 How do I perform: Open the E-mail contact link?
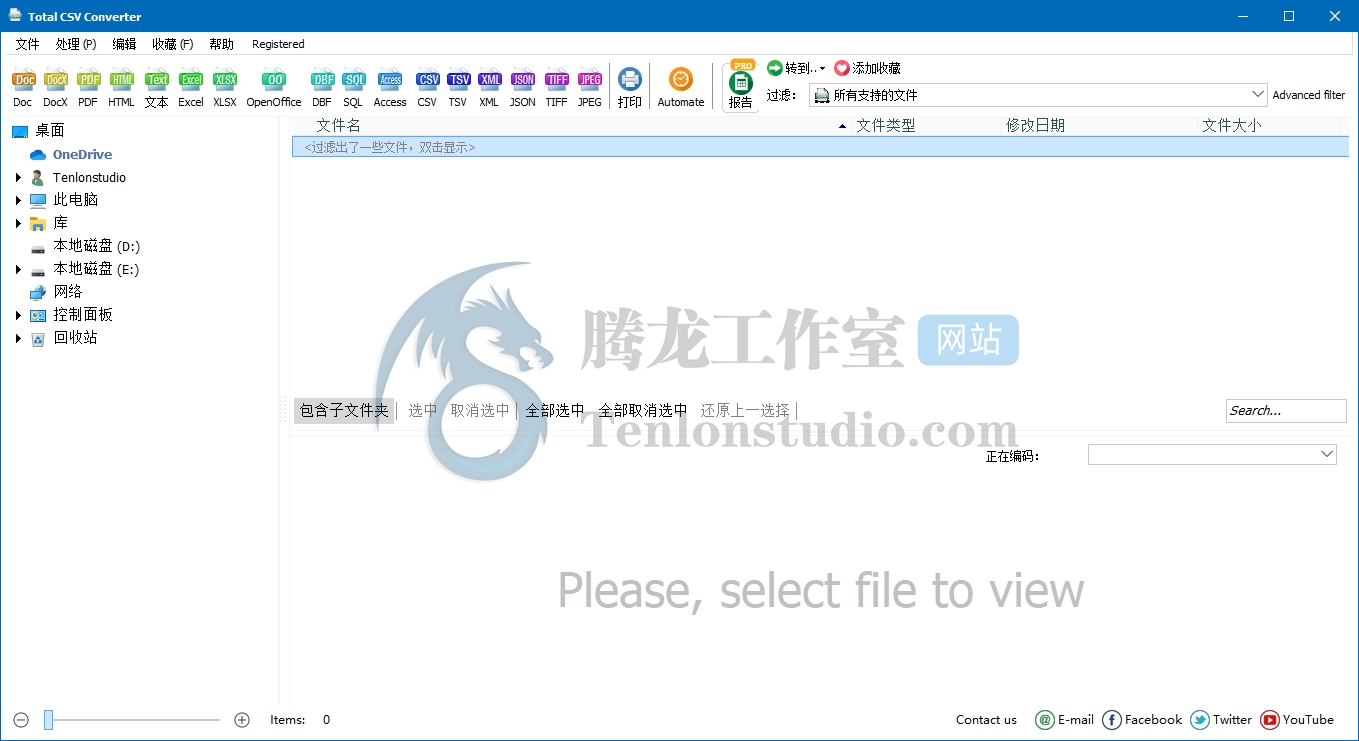tap(1064, 720)
